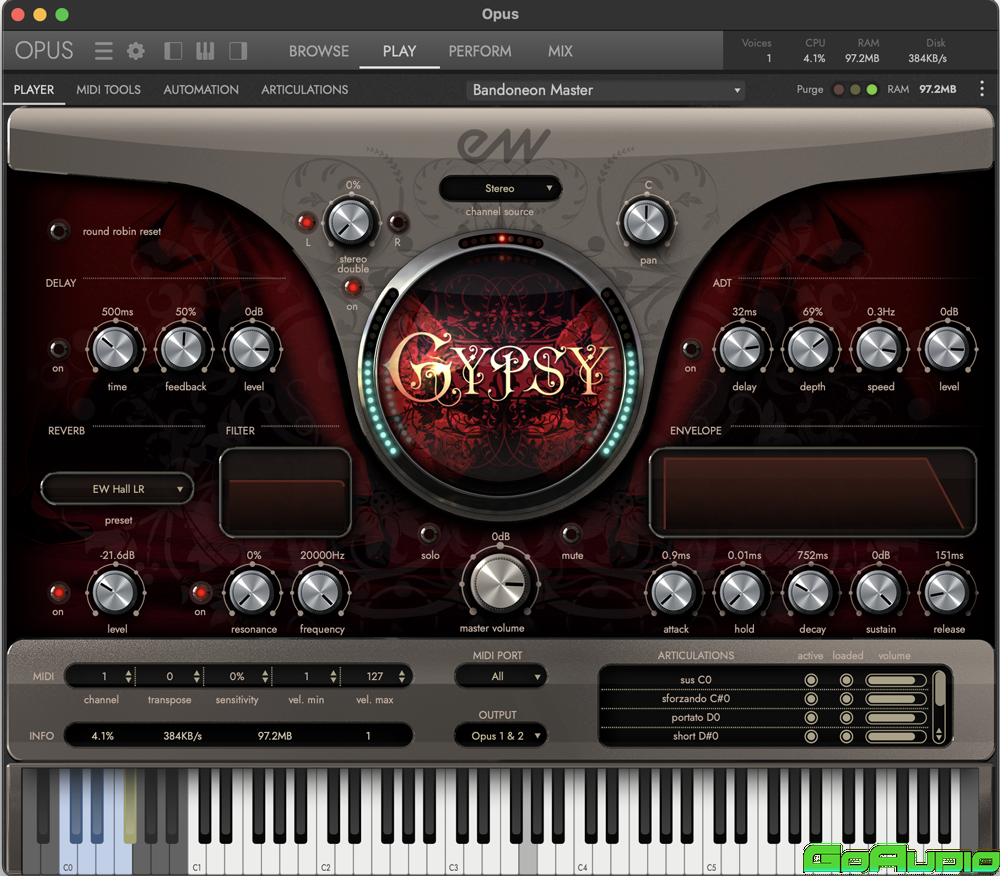
Task: Switch to the MIX tab
Action: pos(560,51)
